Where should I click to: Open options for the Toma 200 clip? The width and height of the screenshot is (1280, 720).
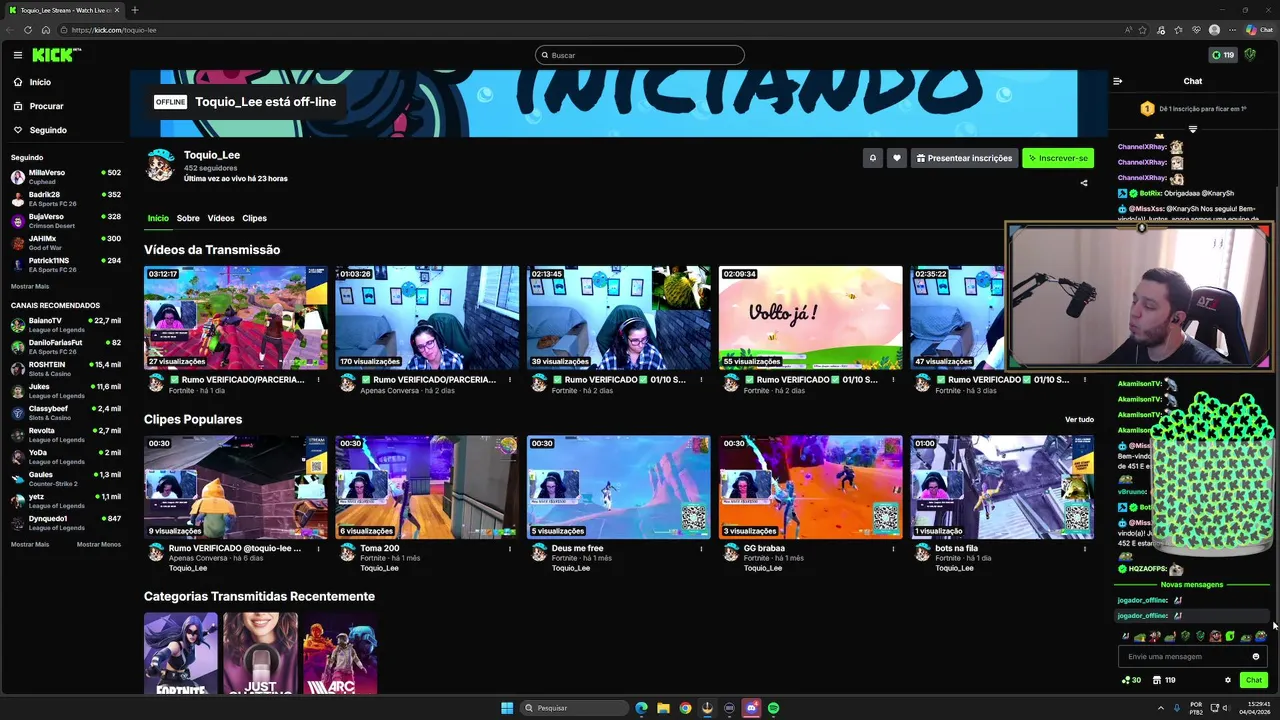510,549
